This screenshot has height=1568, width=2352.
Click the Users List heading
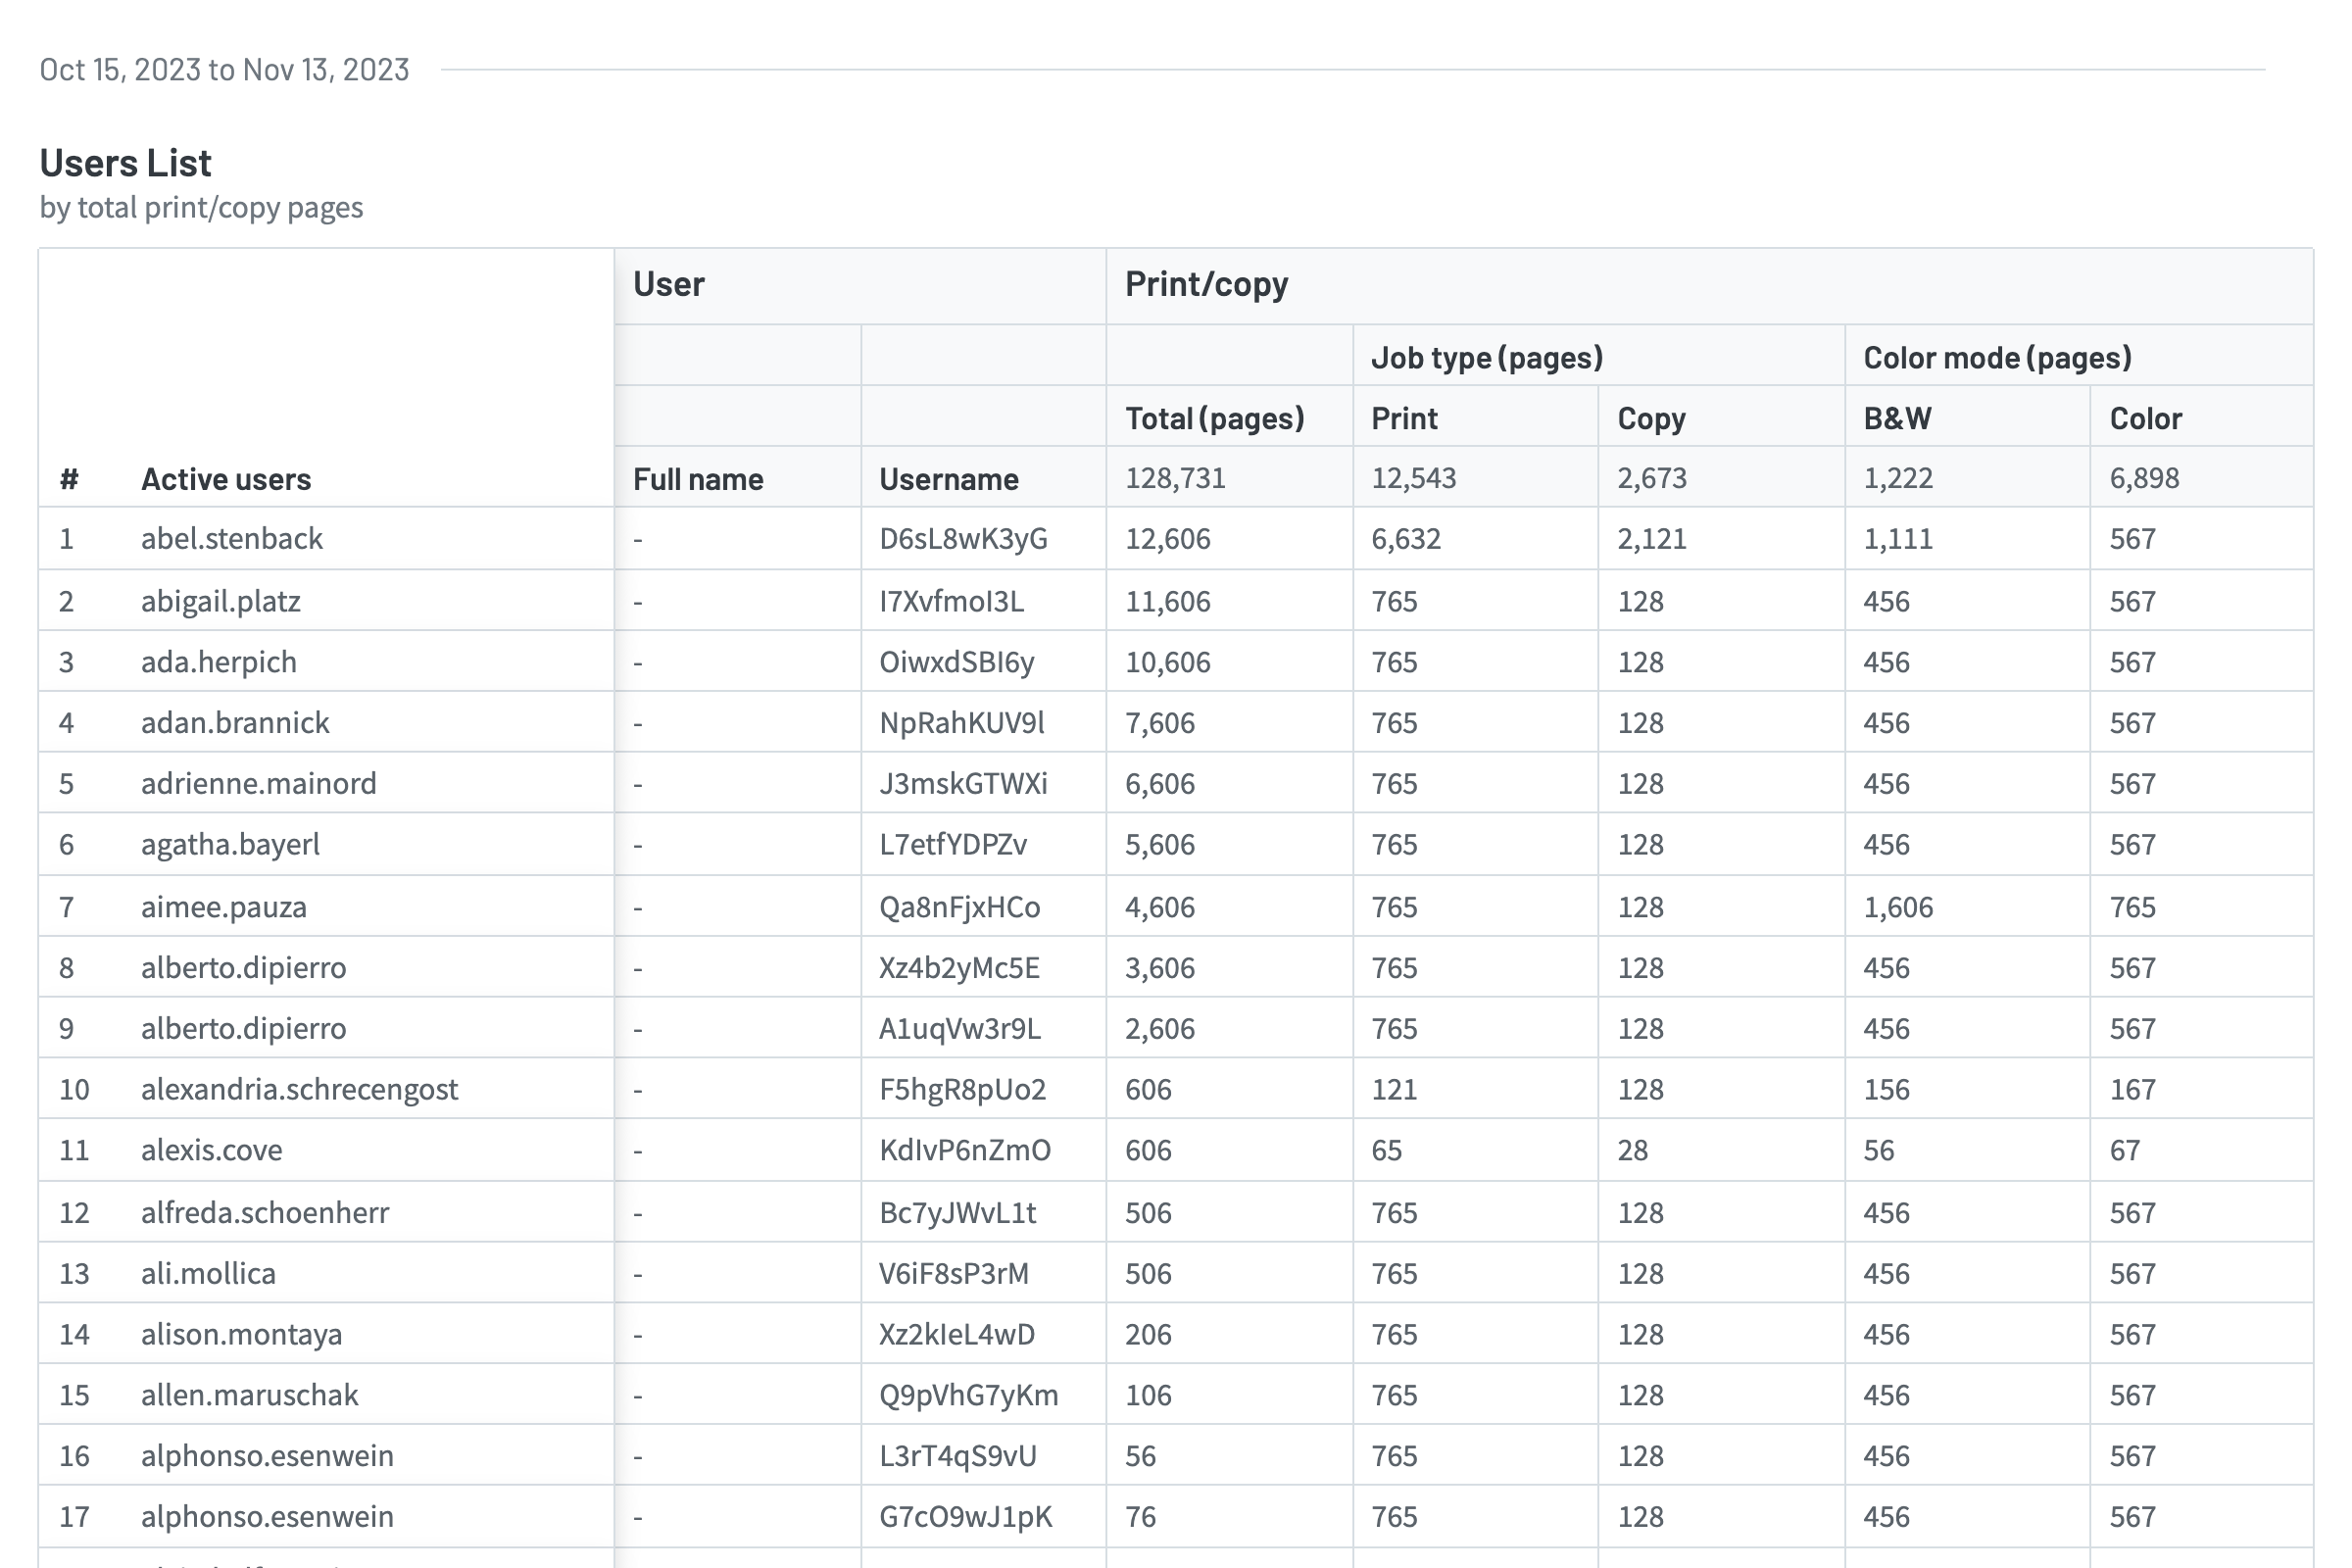click(x=125, y=163)
